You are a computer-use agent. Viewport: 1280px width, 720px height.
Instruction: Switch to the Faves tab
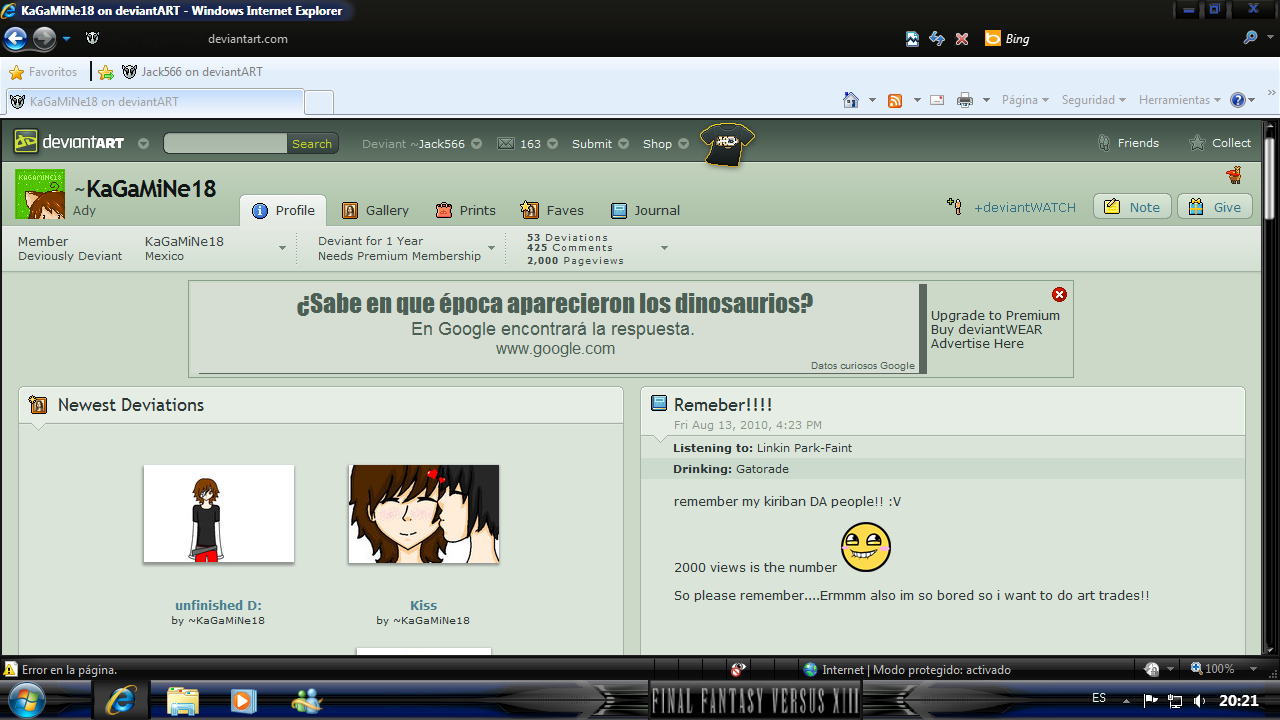pos(552,210)
